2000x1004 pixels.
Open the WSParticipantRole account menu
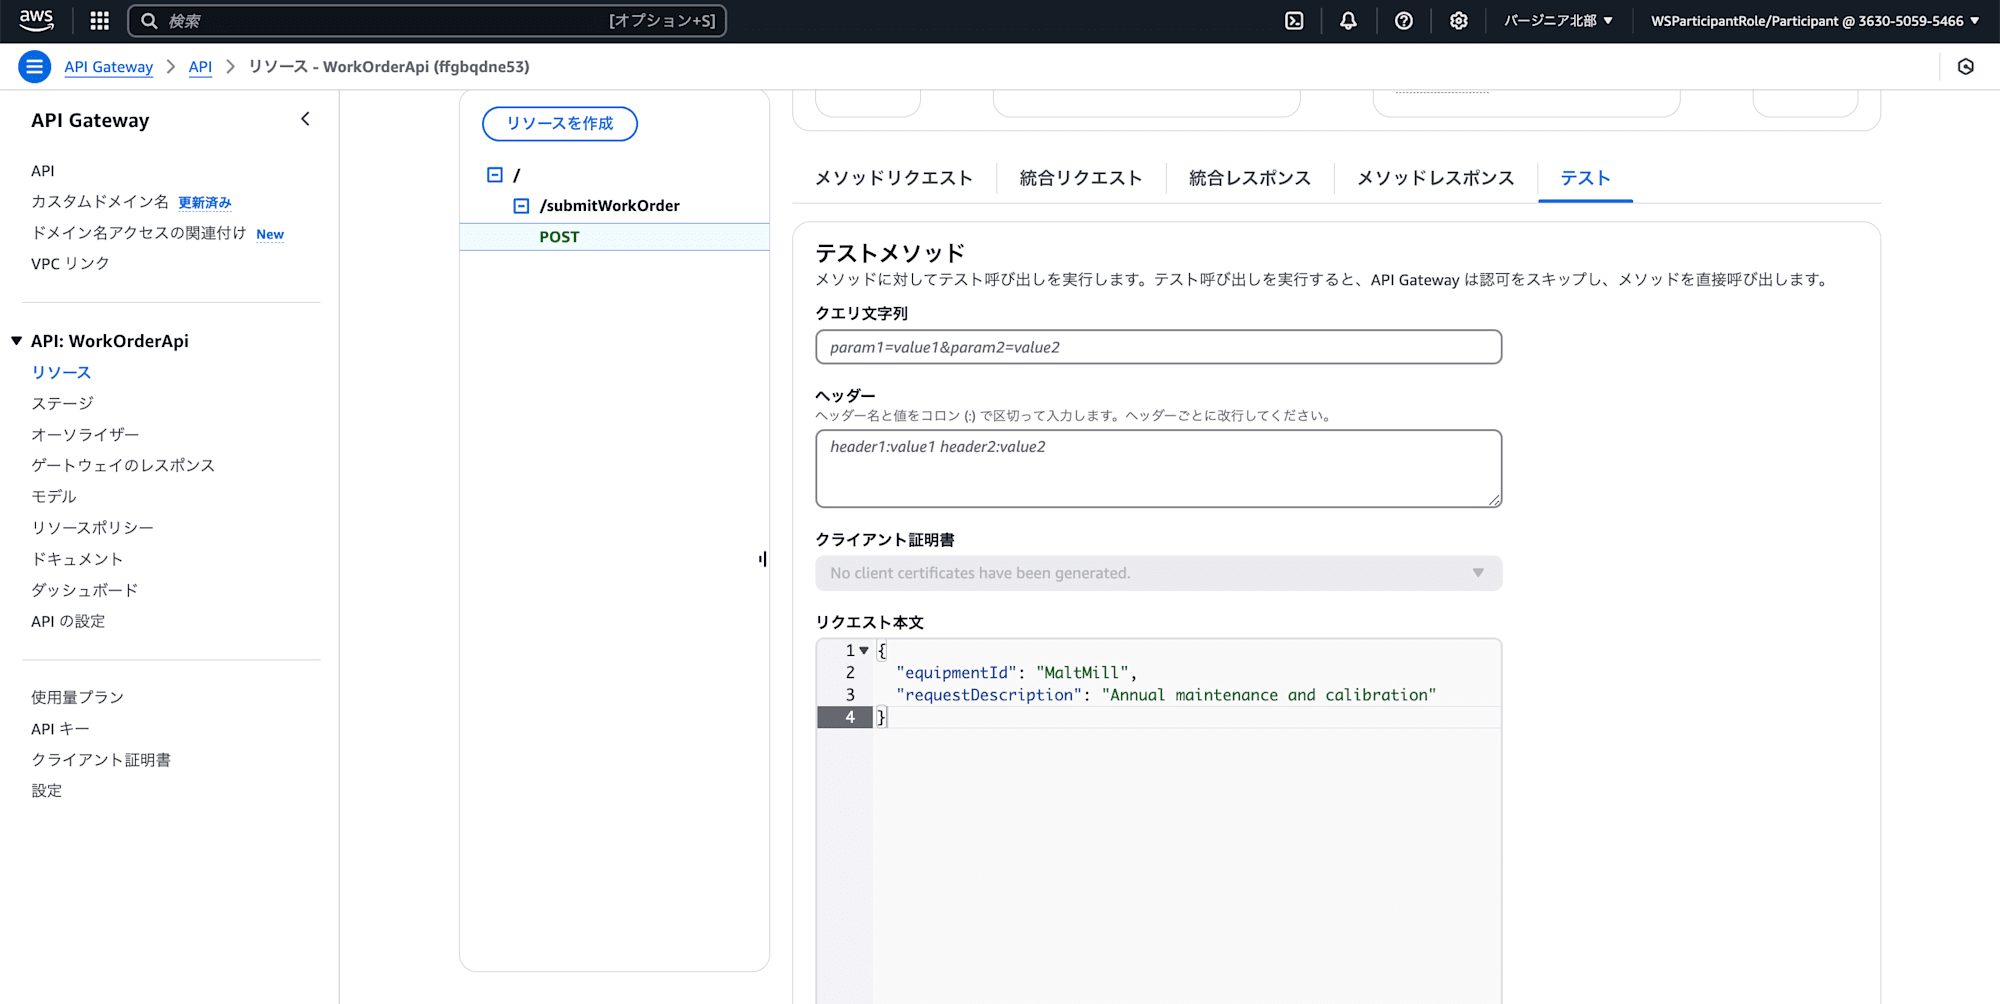1815,20
